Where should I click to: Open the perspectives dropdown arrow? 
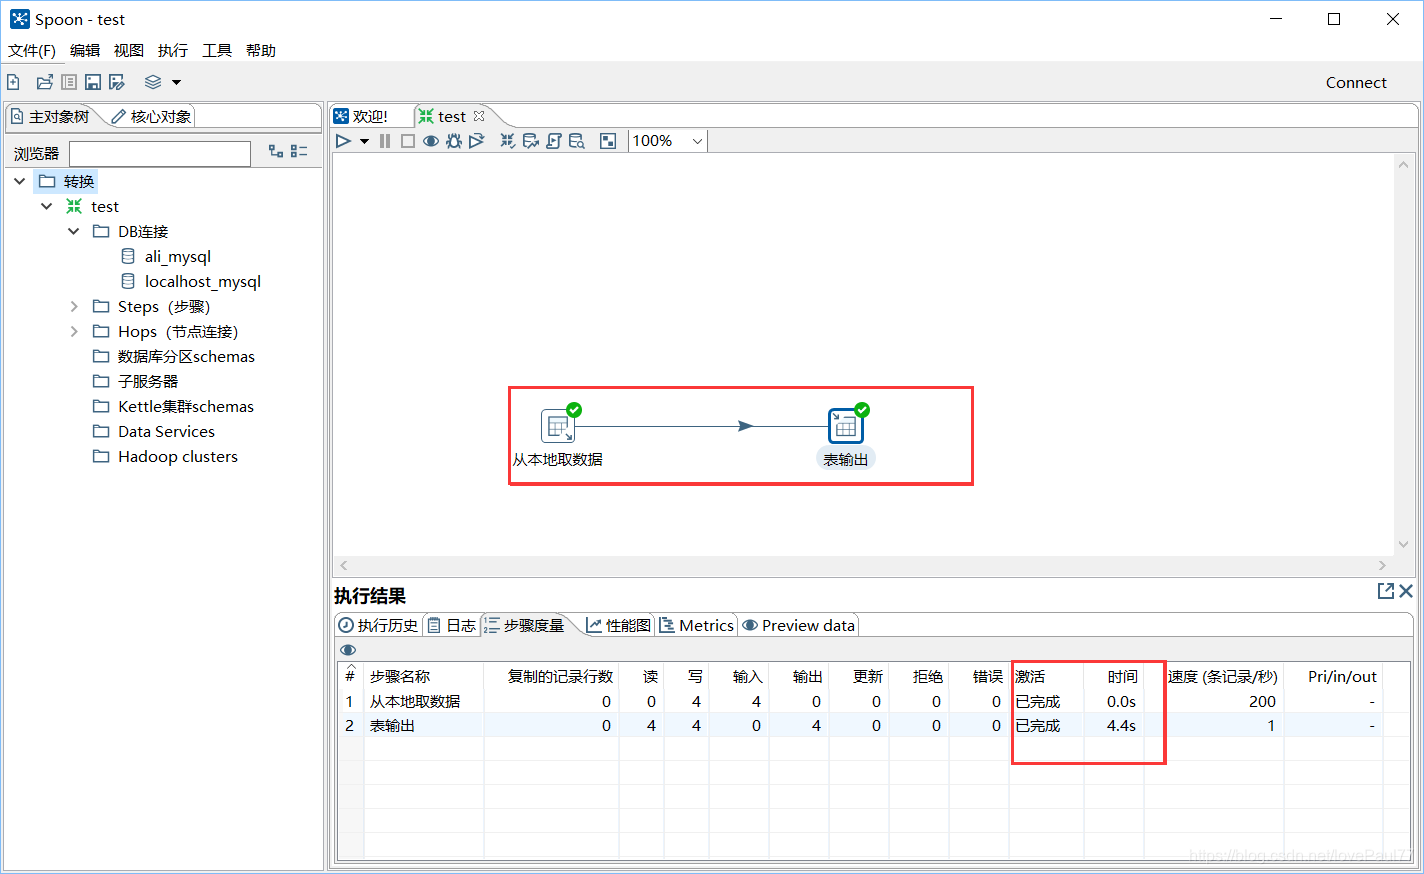(x=176, y=83)
